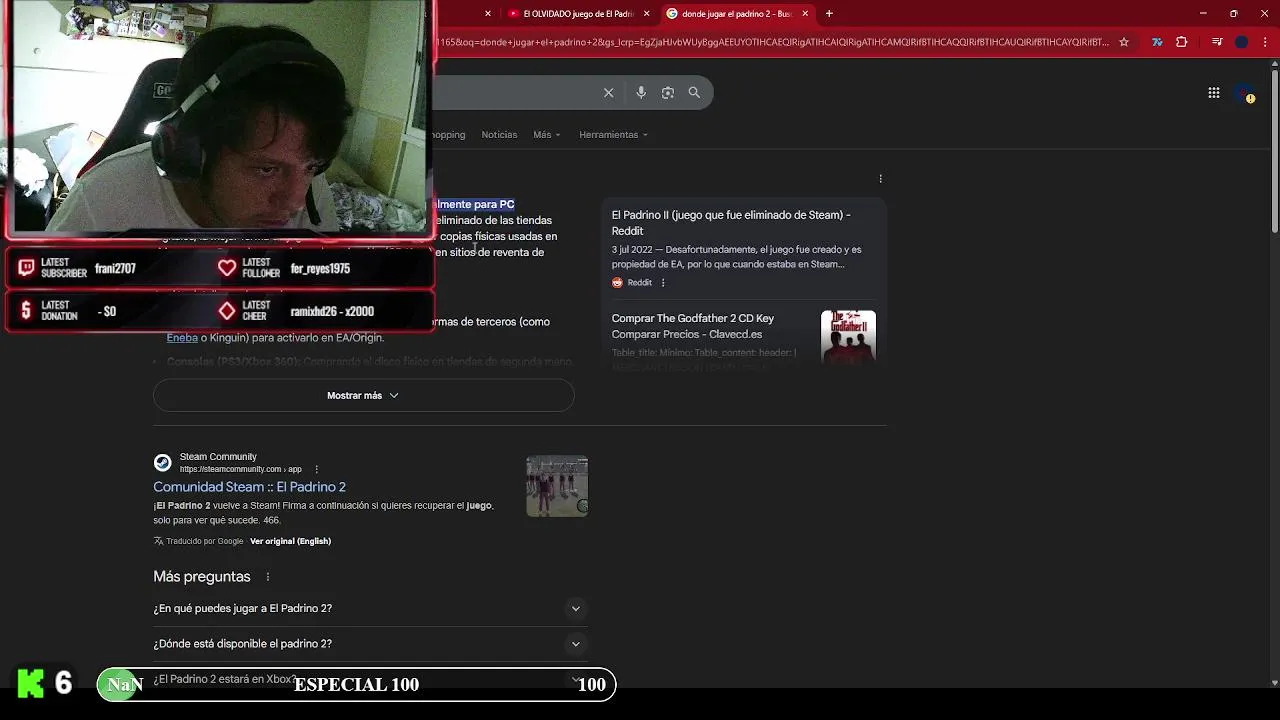Open 'Comunidad Steam :: El Padrino 2' result
Image resolution: width=1280 pixels, height=720 pixels.
pyautogui.click(x=249, y=487)
